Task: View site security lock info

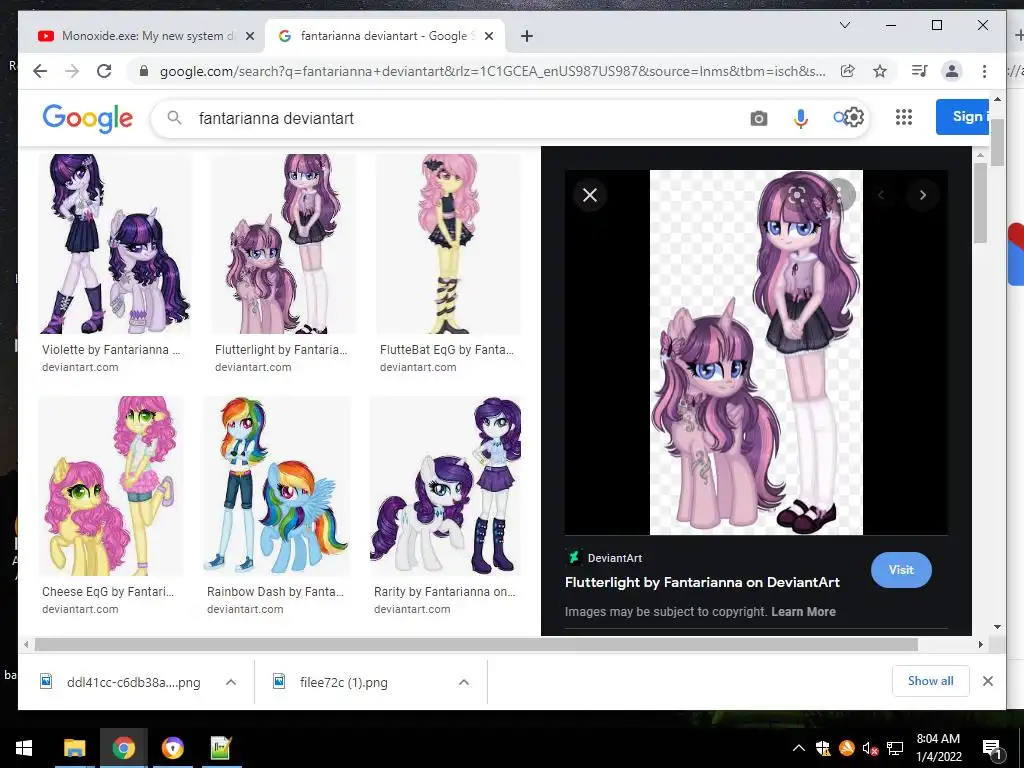Action: click(144, 71)
